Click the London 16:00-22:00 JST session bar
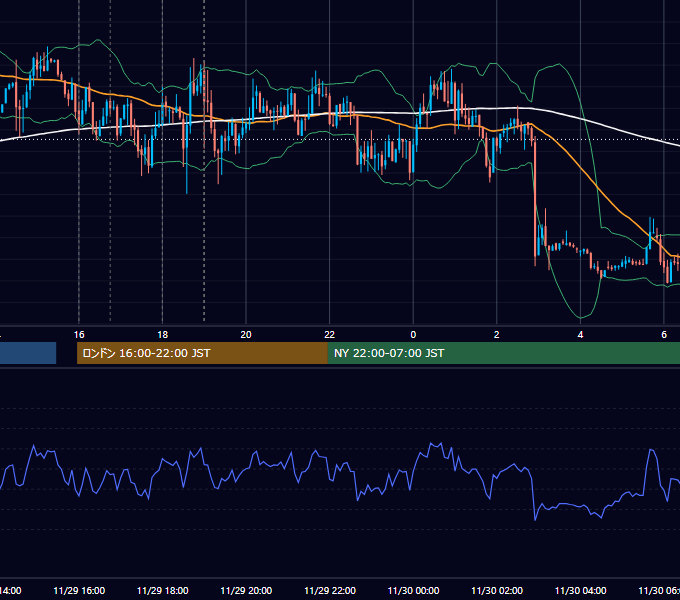 pyautogui.click(x=202, y=353)
